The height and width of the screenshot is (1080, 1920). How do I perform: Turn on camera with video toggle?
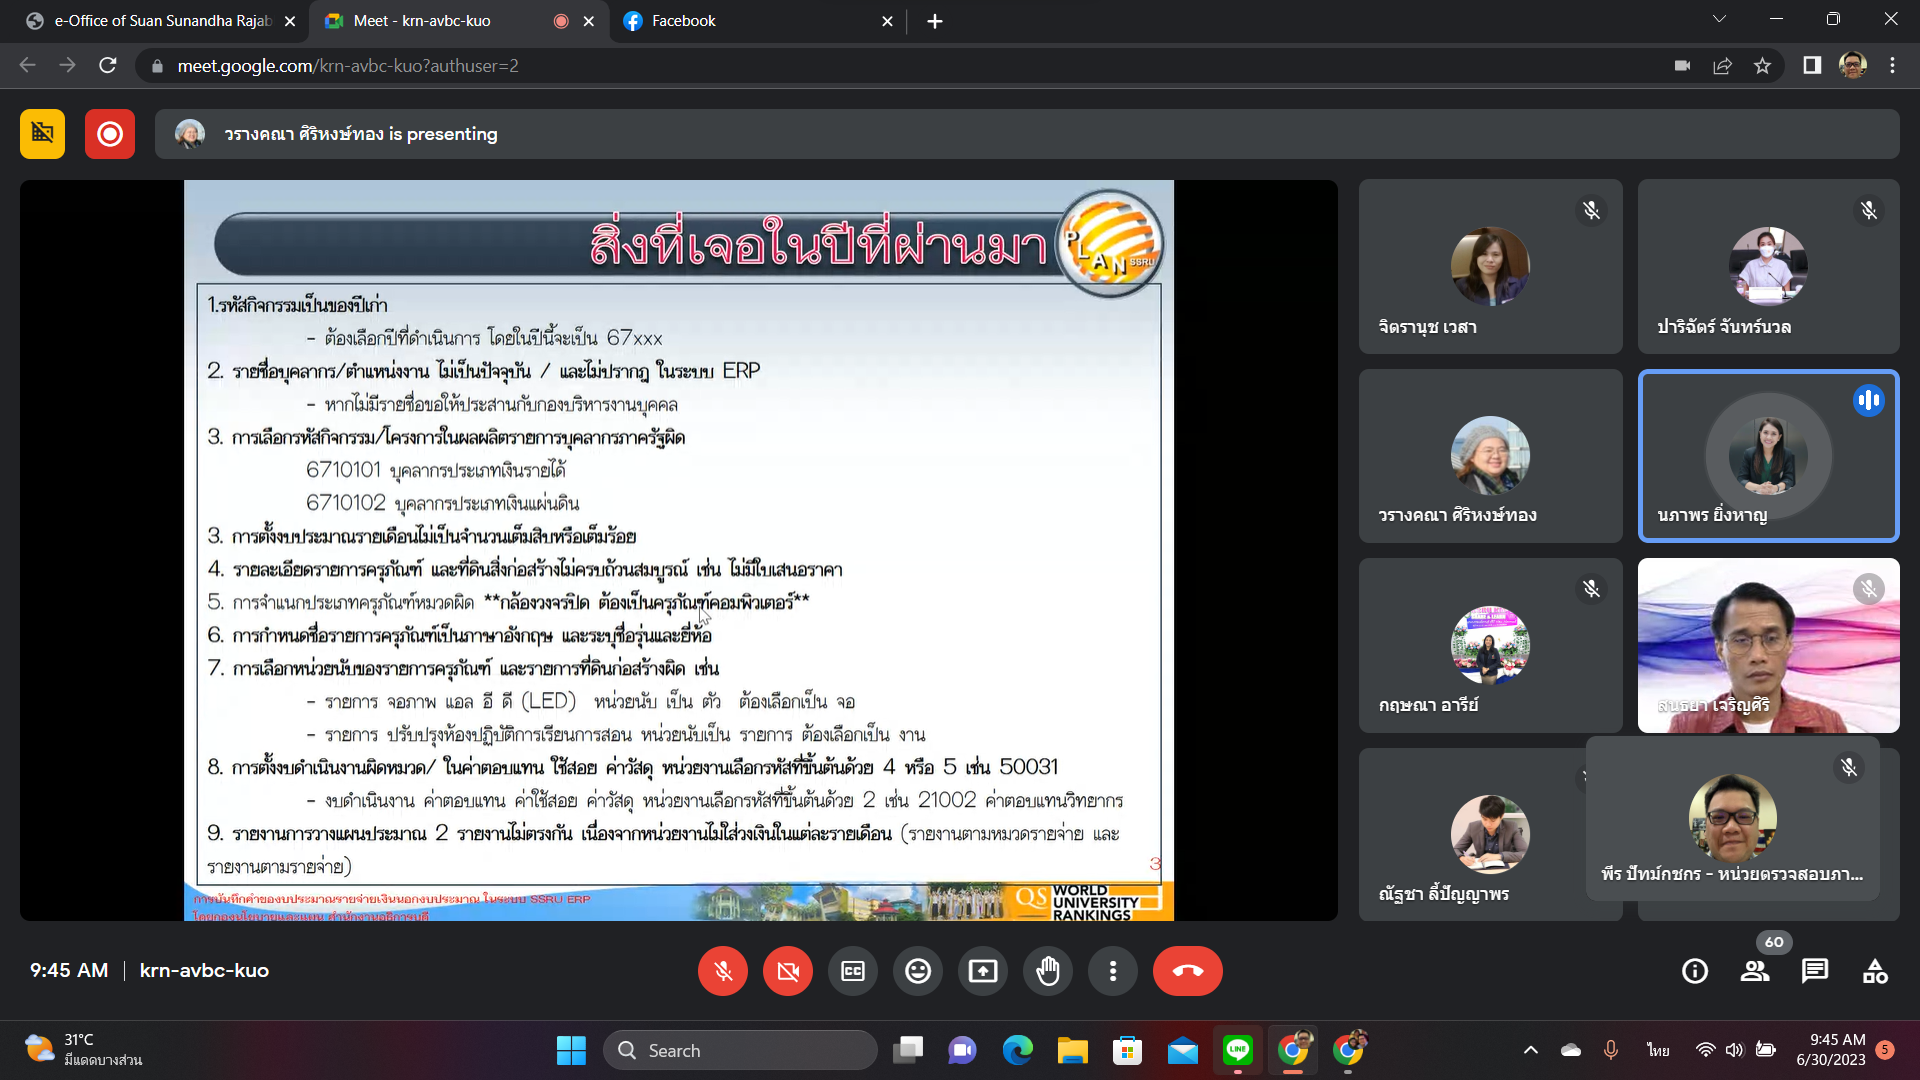[x=788, y=971]
